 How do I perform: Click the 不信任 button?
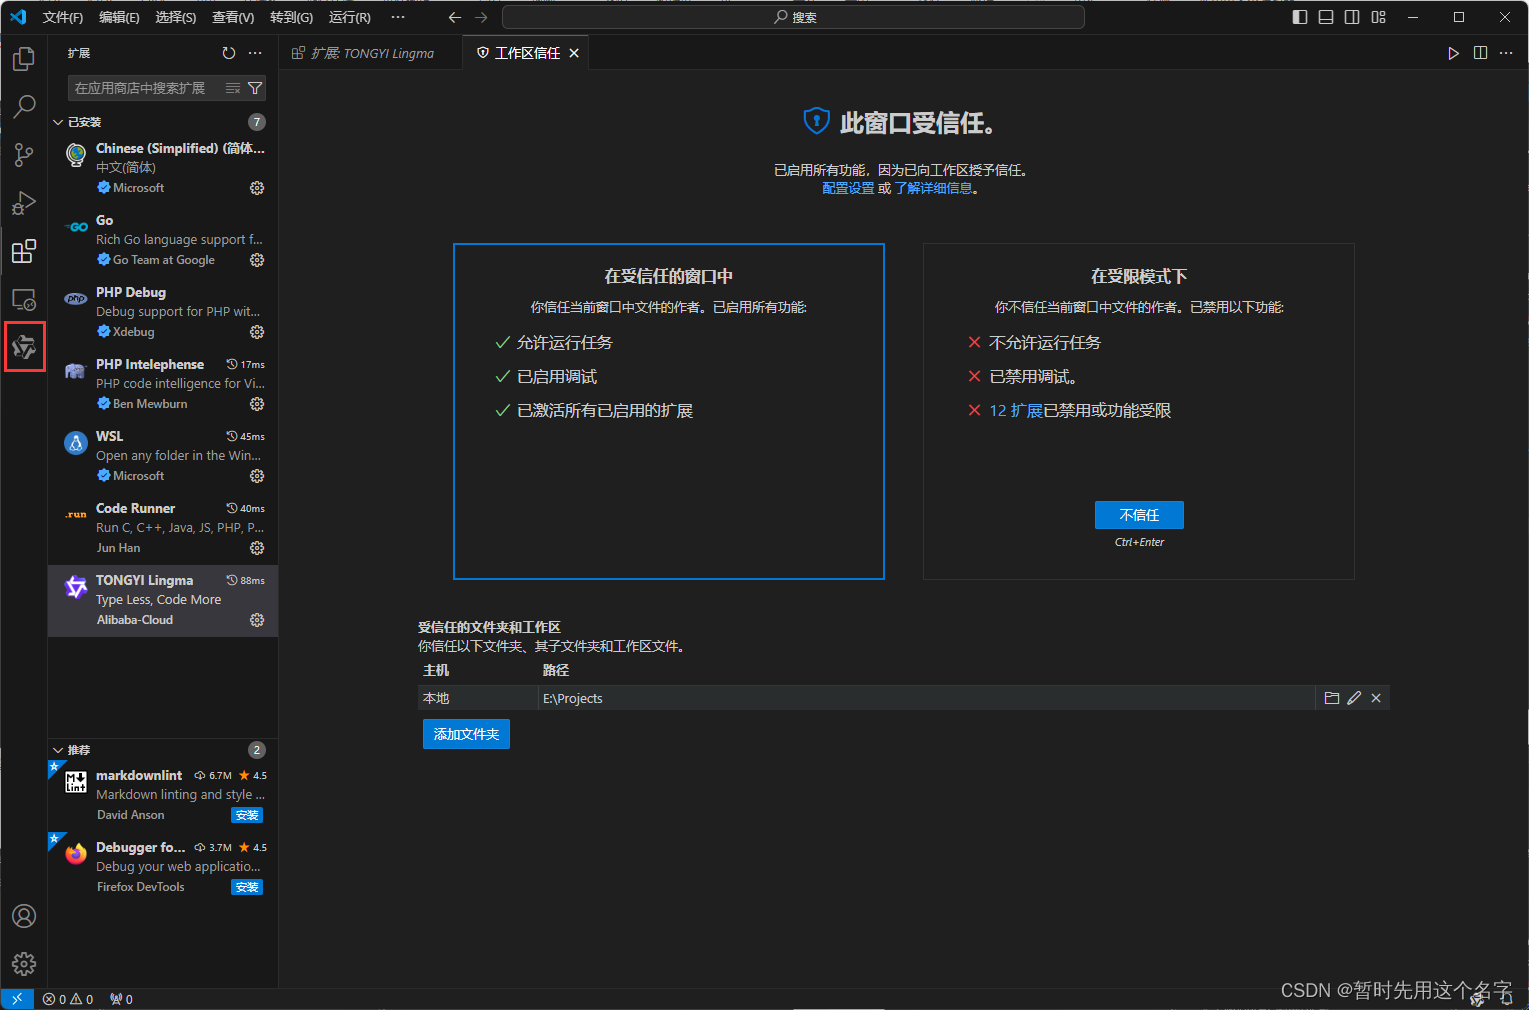(1139, 515)
